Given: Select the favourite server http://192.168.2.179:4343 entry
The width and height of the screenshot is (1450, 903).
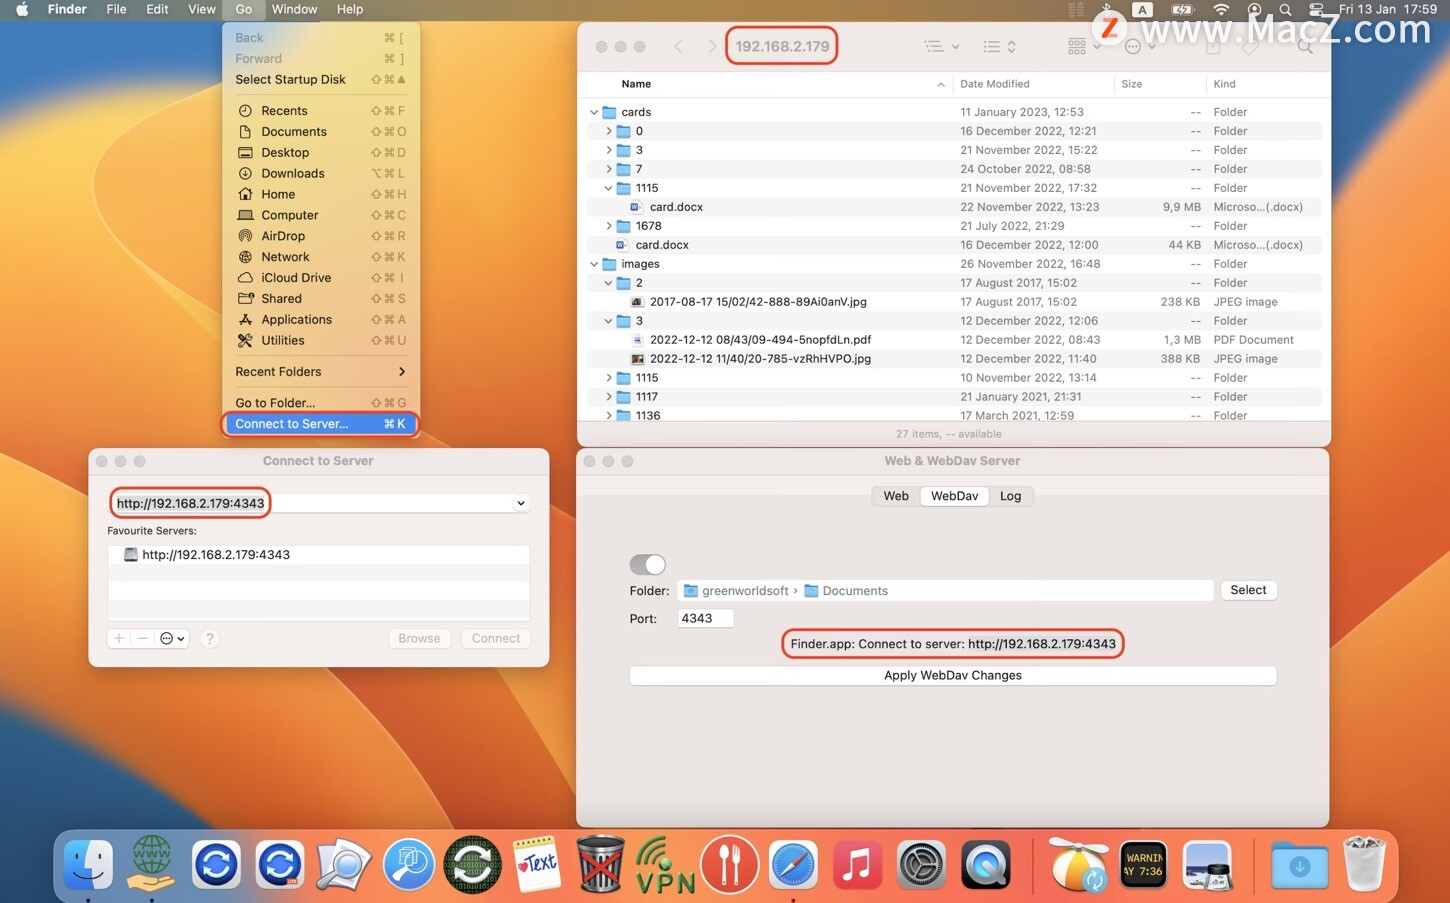Looking at the screenshot, I should [x=319, y=554].
